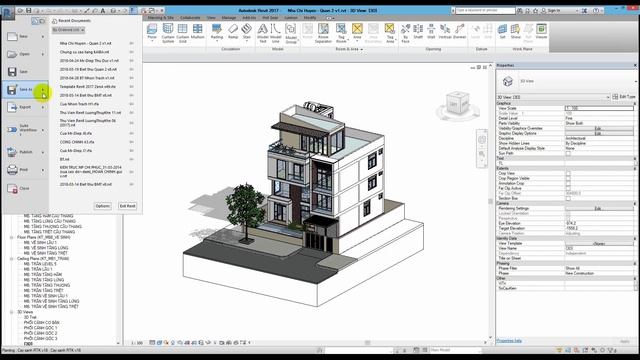Click the Shaft opening tool
Screen dimensions: 640x360
click(x=418, y=32)
